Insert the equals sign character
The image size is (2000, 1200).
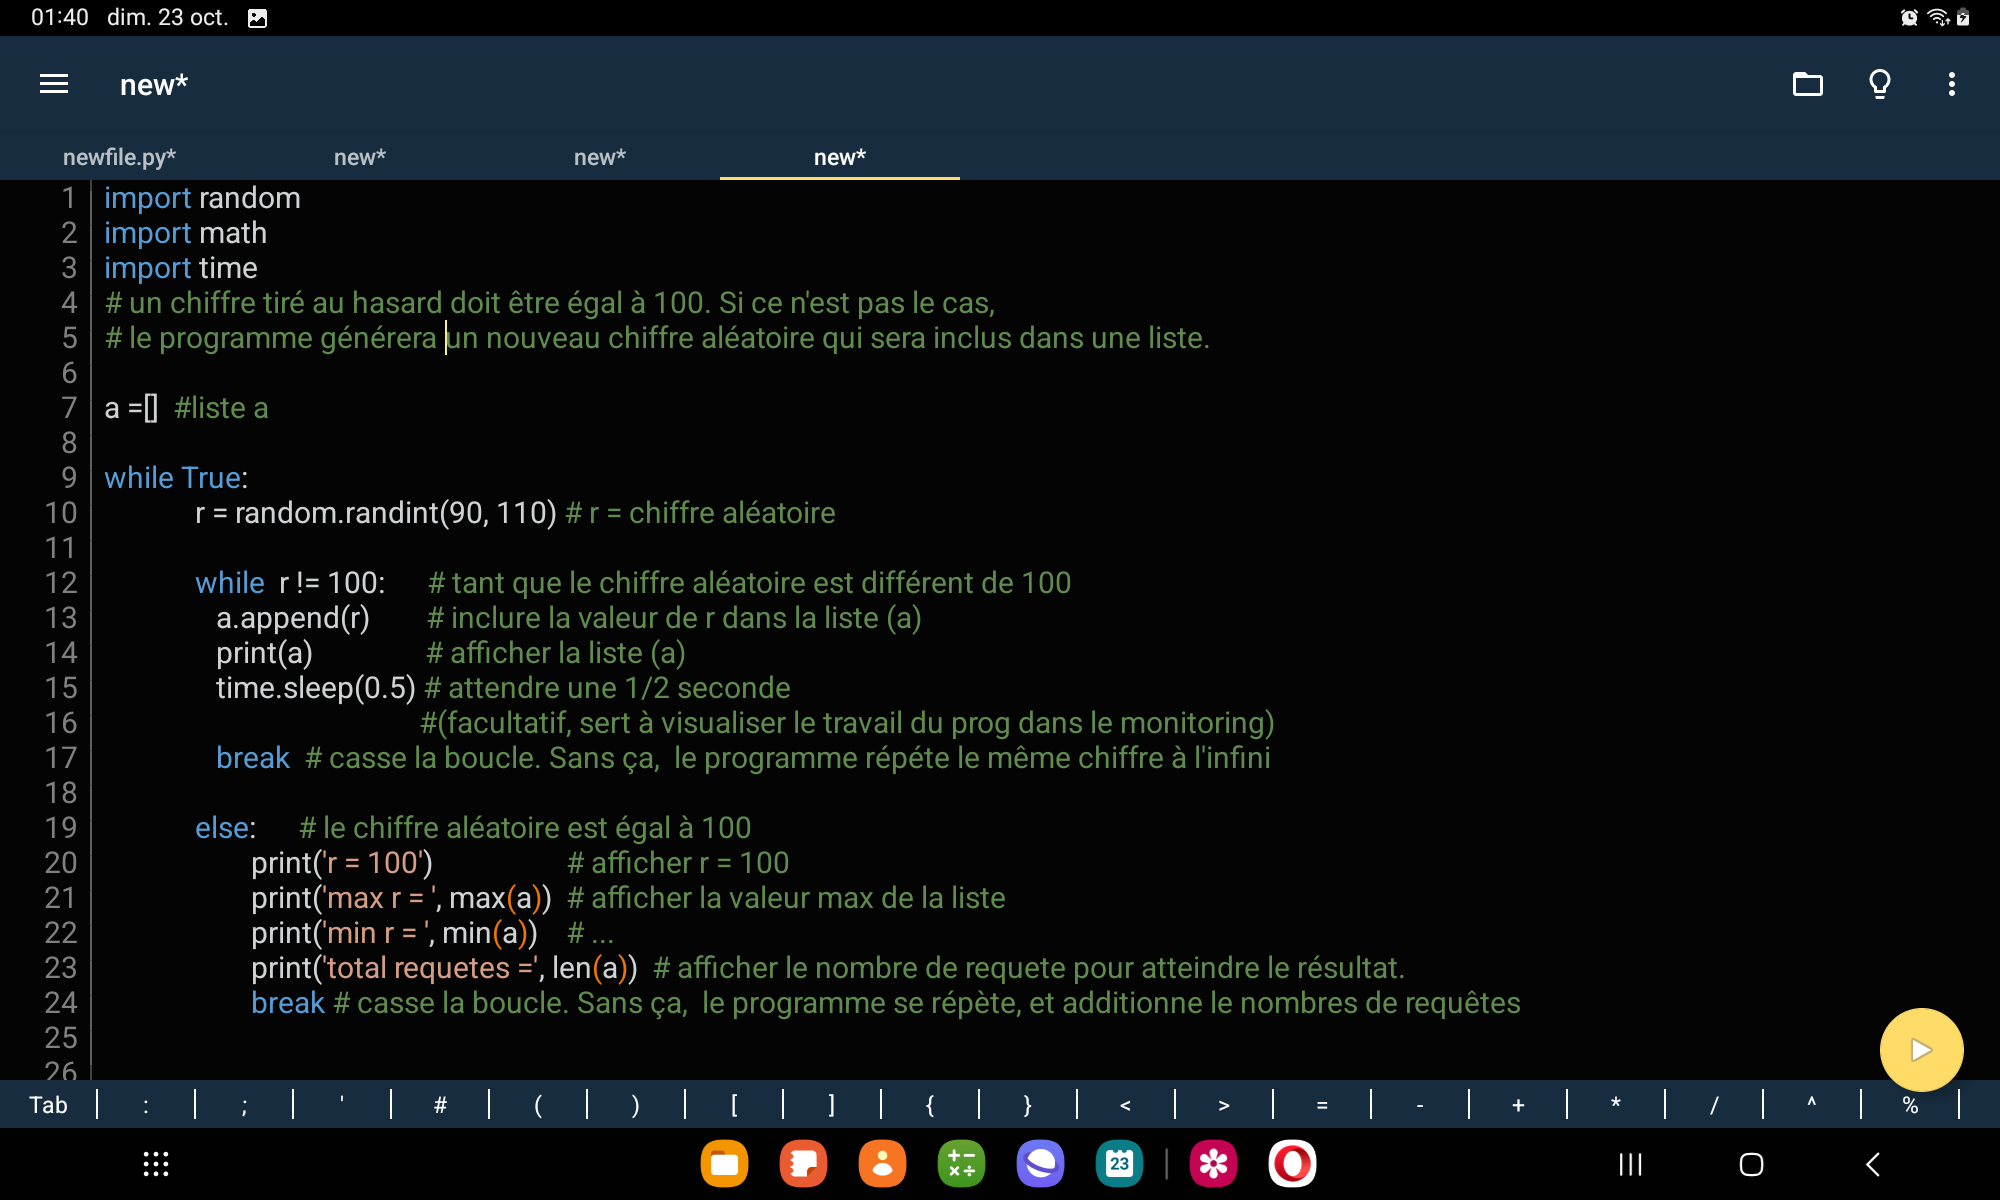coord(1322,1105)
